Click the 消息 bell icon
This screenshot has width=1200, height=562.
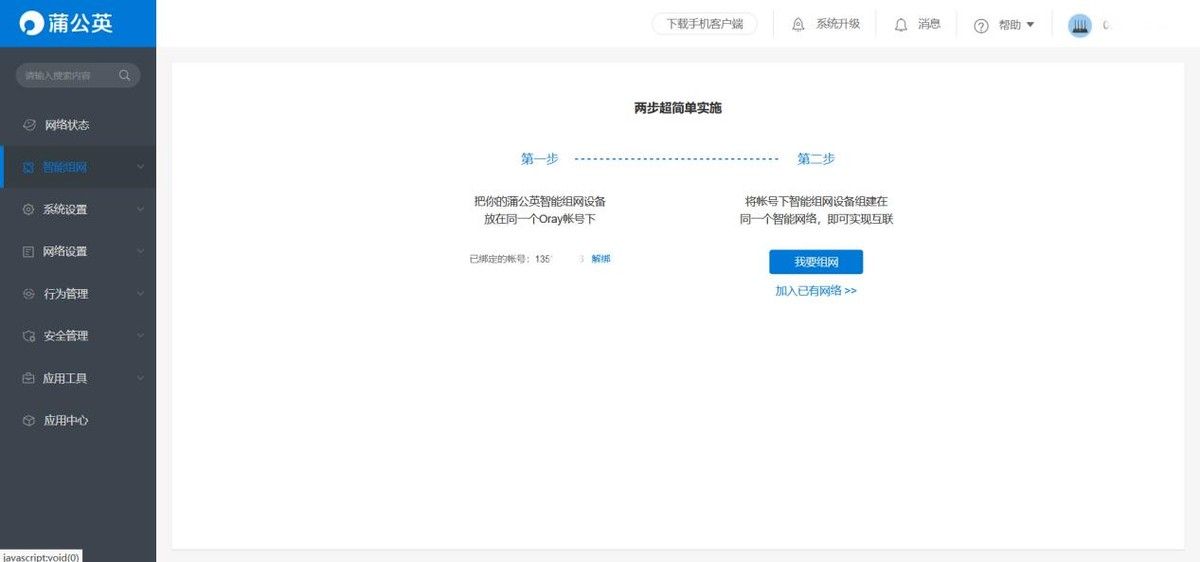[x=901, y=24]
